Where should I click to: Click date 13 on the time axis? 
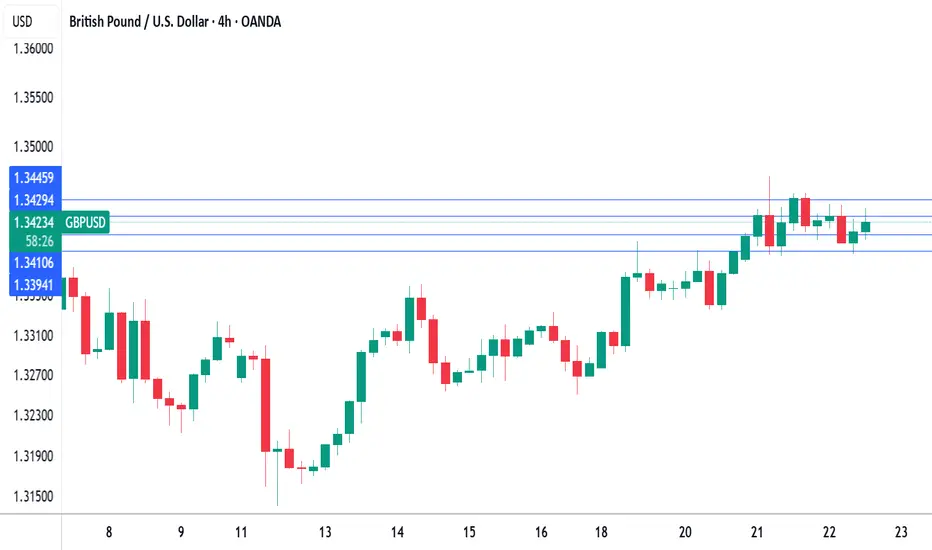[x=325, y=532]
